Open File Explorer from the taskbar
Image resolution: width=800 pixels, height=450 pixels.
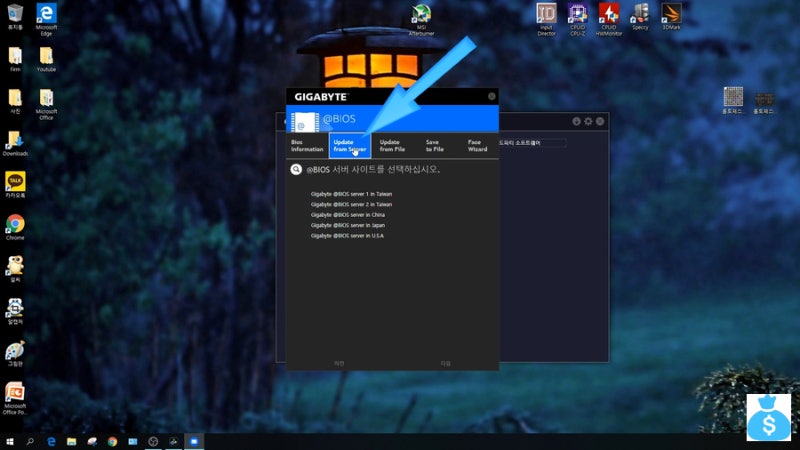[71, 441]
